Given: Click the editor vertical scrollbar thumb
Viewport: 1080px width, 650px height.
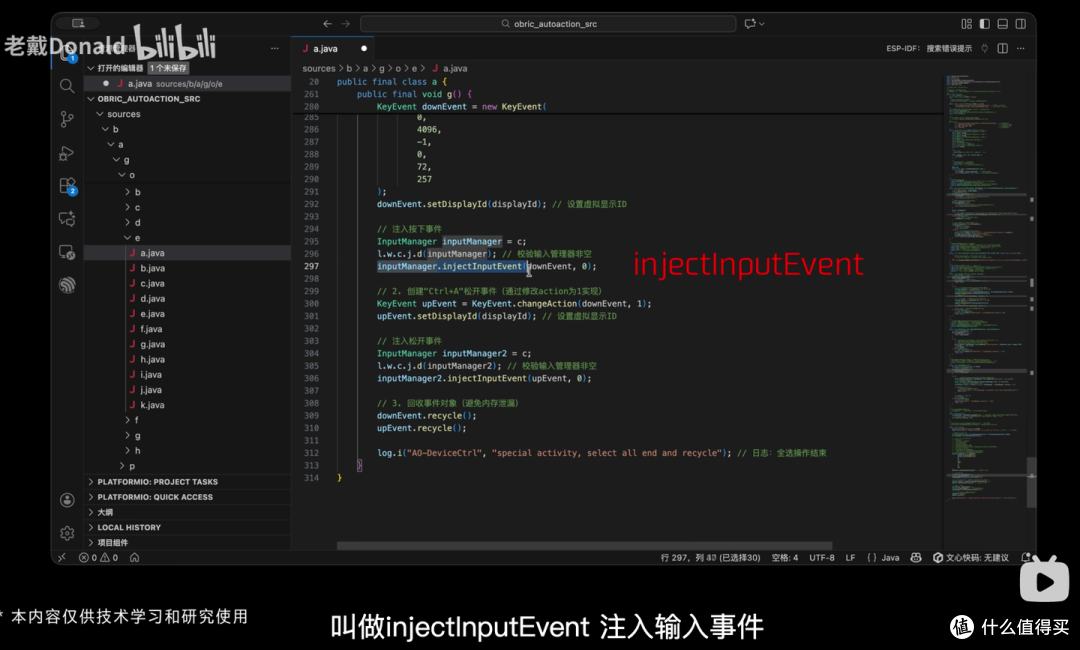Looking at the screenshot, I should click(x=1031, y=482).
